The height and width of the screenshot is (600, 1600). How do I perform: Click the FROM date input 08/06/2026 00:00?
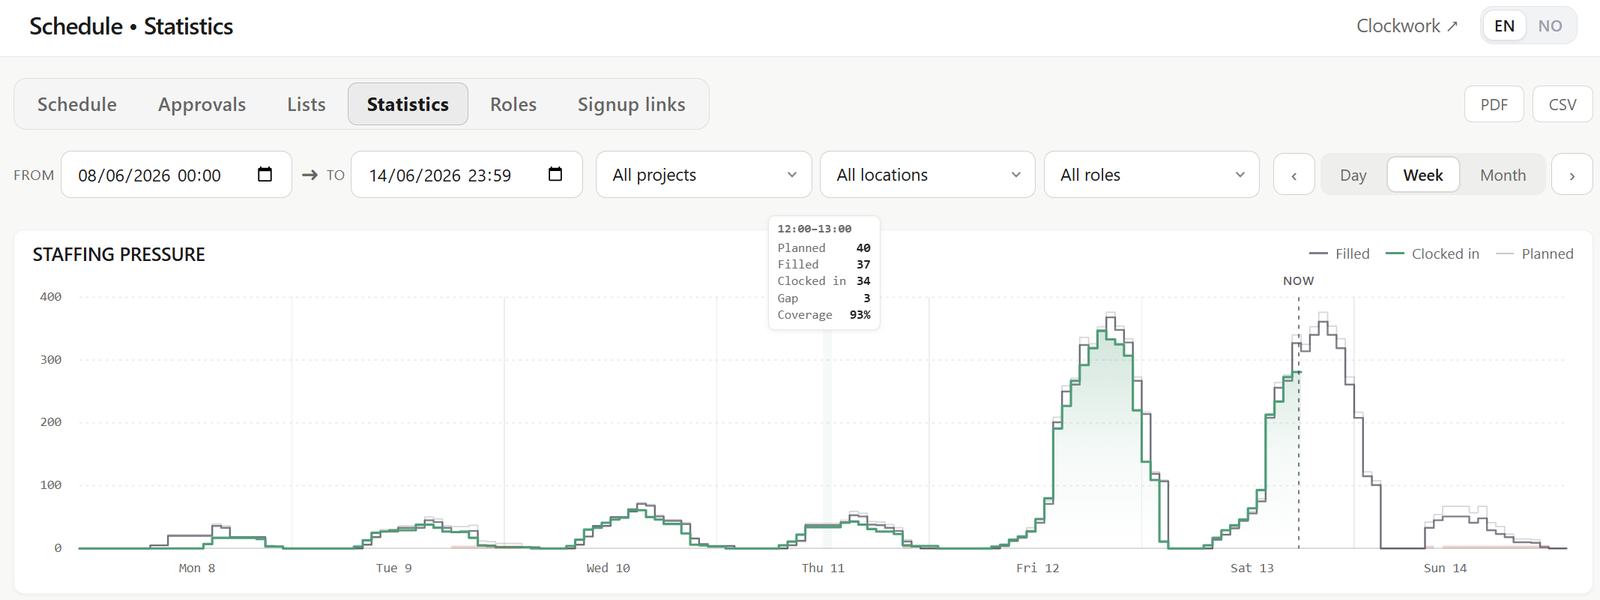point(177,175)
